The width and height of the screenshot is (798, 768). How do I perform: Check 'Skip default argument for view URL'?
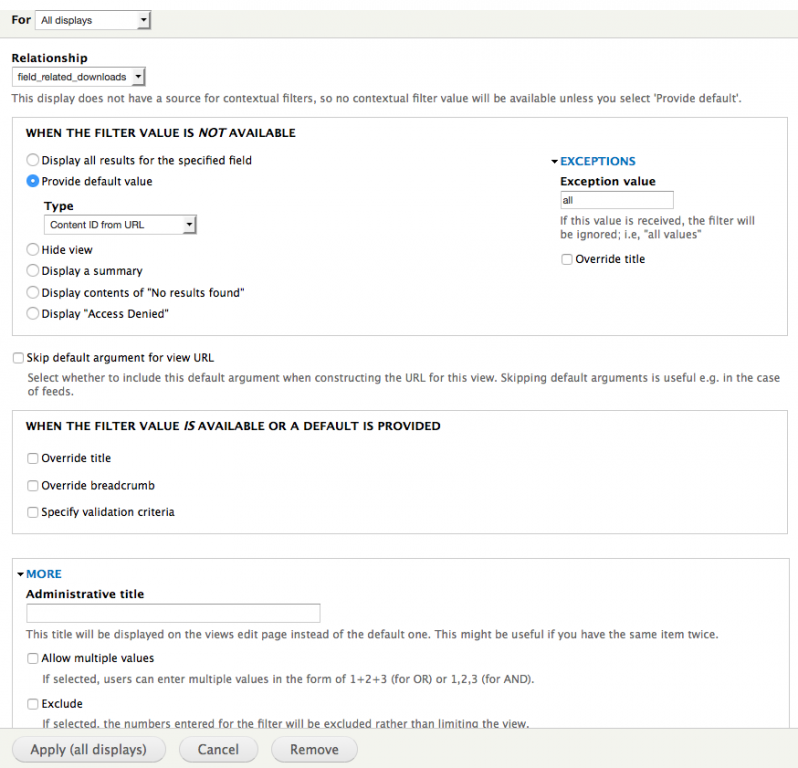click(18, 358)
